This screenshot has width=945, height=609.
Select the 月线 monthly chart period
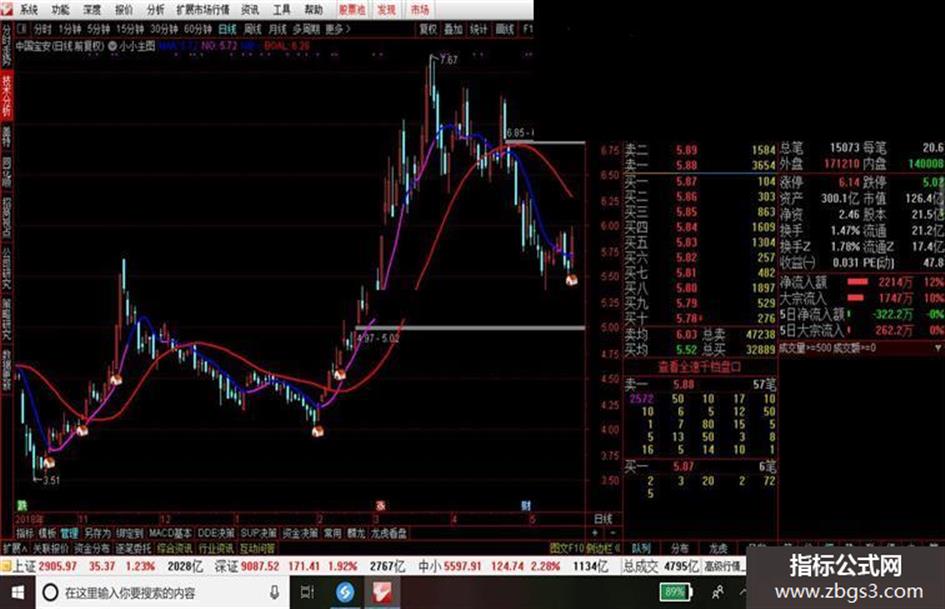click(277, 29)
